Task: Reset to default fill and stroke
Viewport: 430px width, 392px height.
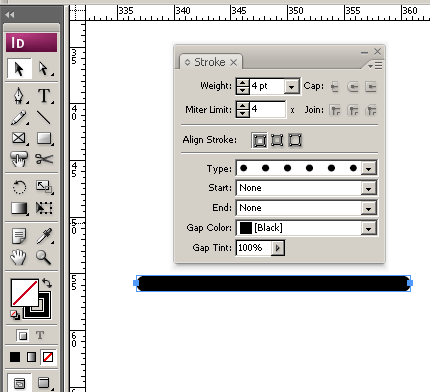Action: click(15, 315)
